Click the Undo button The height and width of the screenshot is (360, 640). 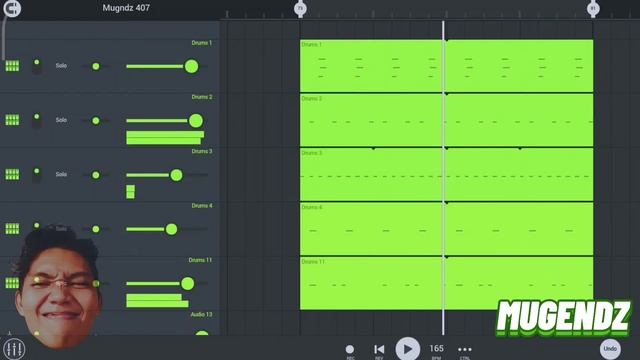point(610,349)
